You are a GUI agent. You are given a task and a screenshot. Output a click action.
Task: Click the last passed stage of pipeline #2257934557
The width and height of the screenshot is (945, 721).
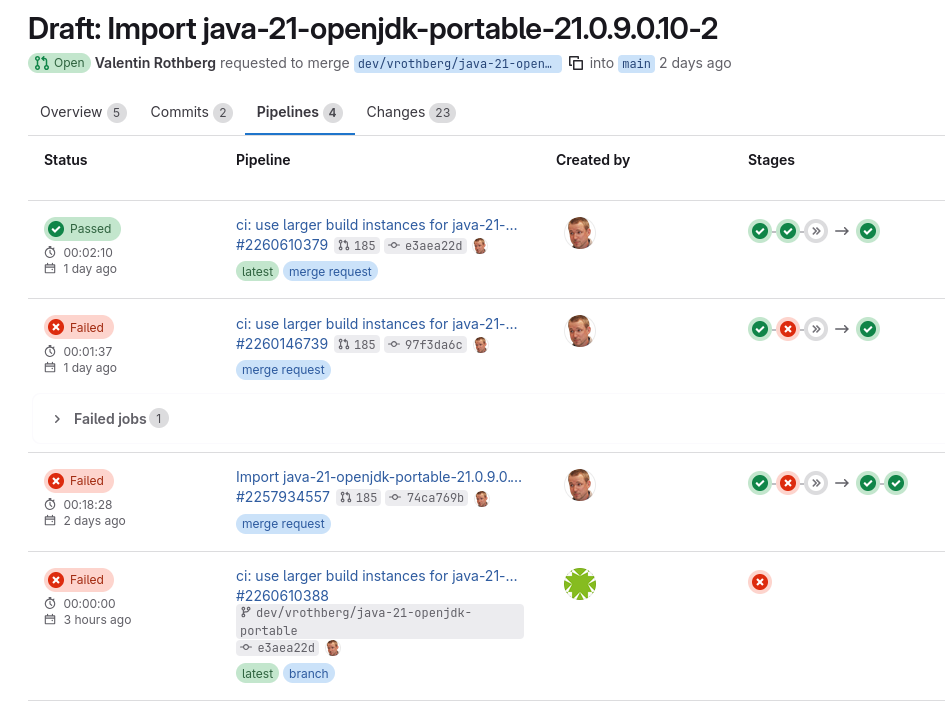click(x=896, y=484)
